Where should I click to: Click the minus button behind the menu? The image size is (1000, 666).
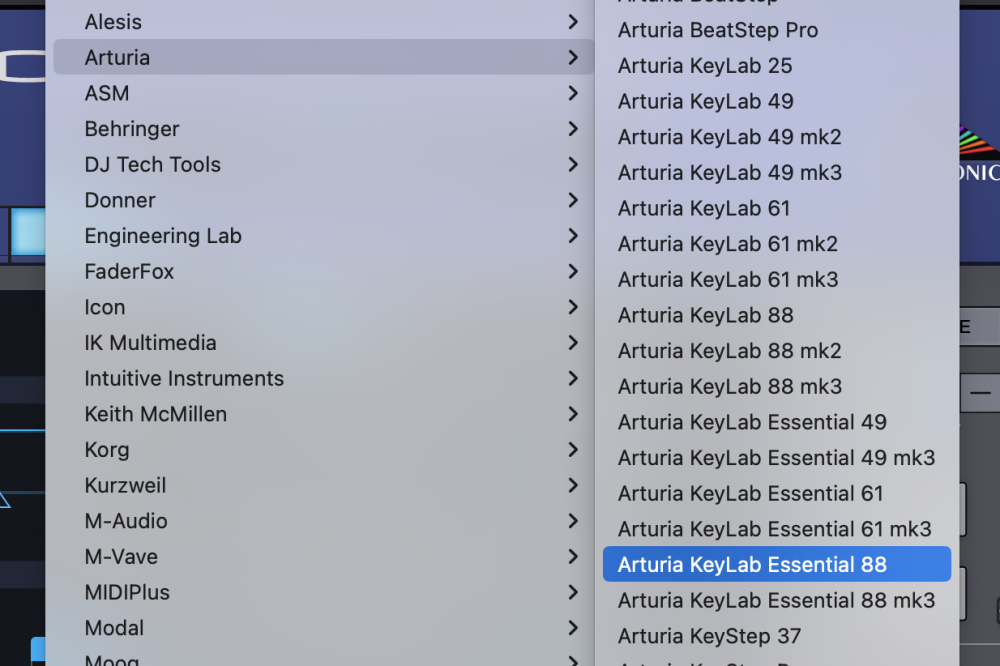click(x=980, y=393)
